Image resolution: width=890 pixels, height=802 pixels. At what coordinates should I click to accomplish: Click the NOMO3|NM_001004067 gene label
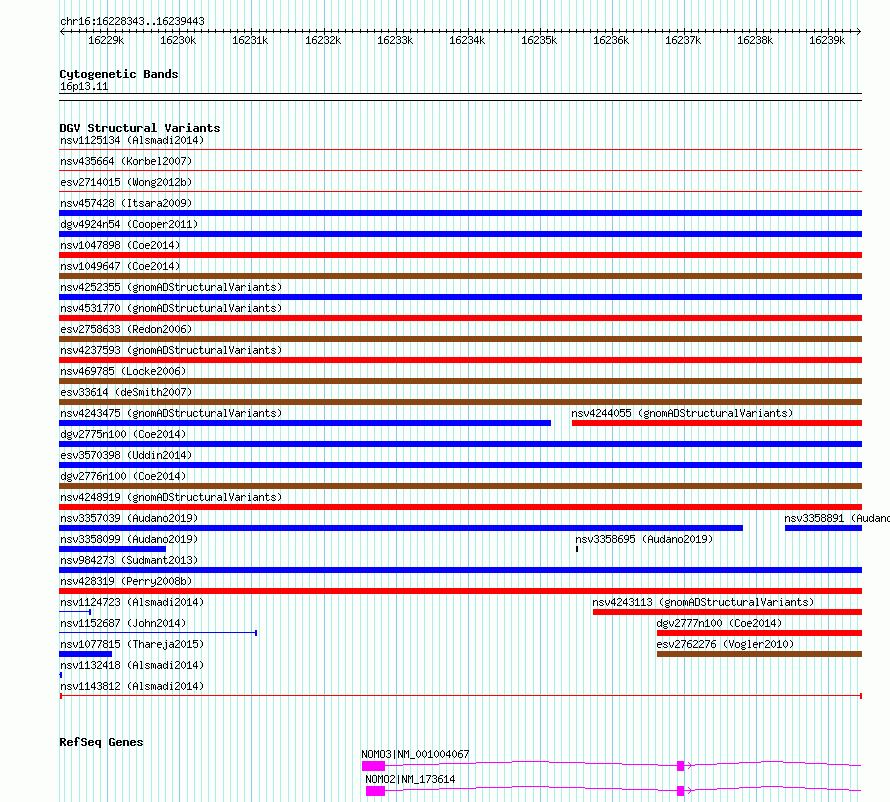coord(415,754)
